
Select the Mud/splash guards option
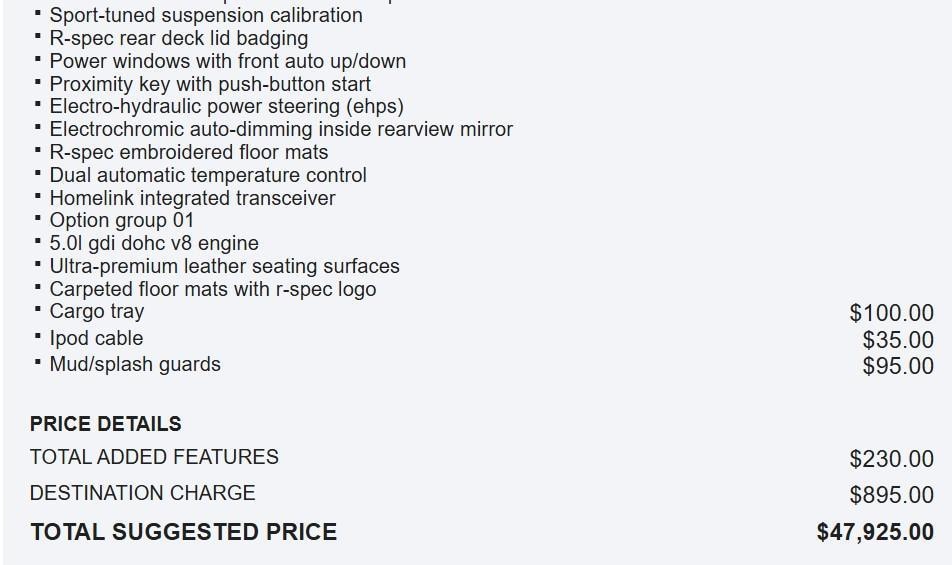click(x=135, y=365)
